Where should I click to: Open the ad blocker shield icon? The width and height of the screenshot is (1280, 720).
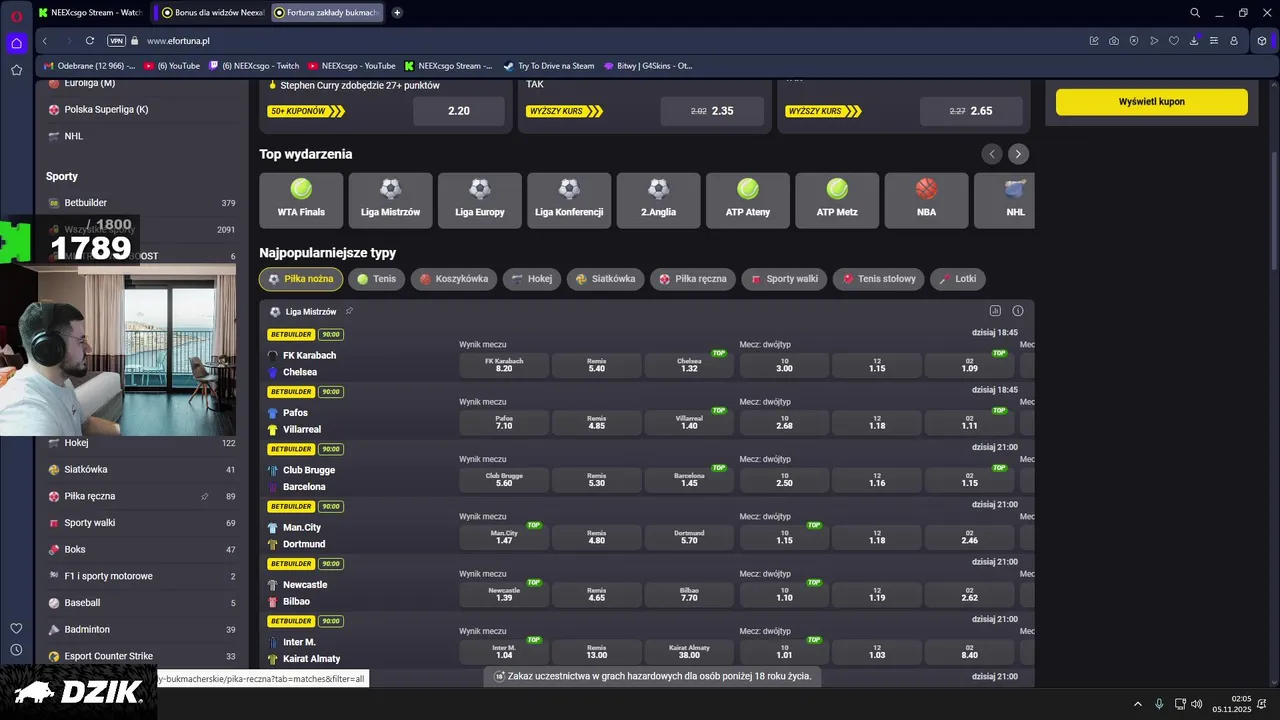click(x=1134, y=41)
